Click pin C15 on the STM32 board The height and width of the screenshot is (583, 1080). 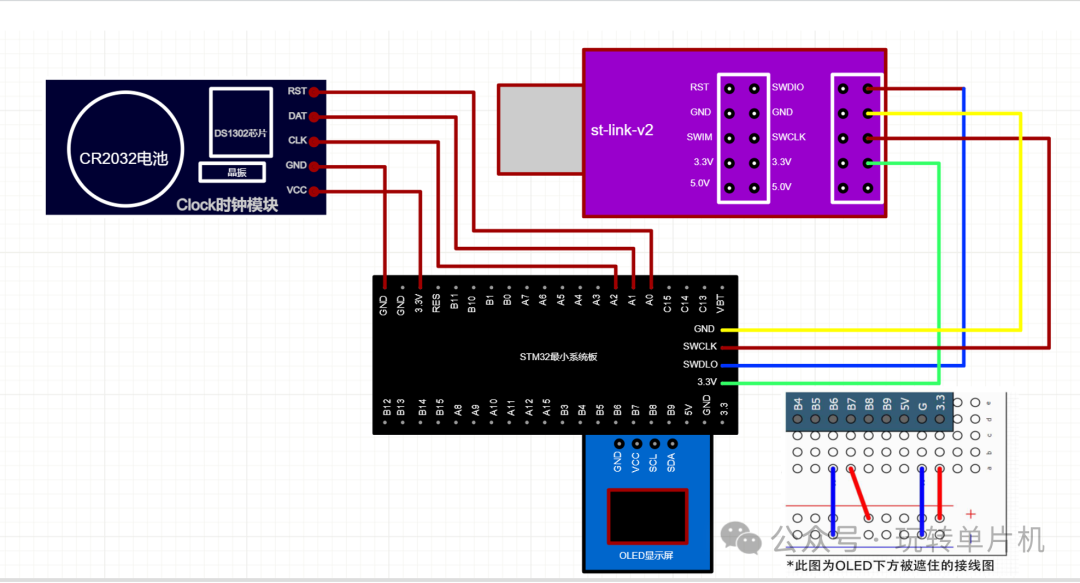[x=667, y=303]
